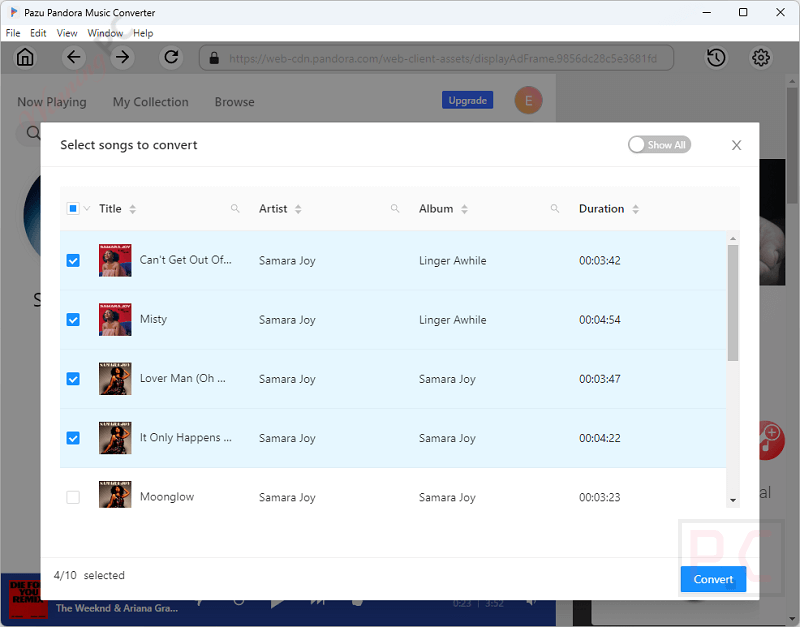
Task: Toggle the Show All switch
Action: (659, 145)
